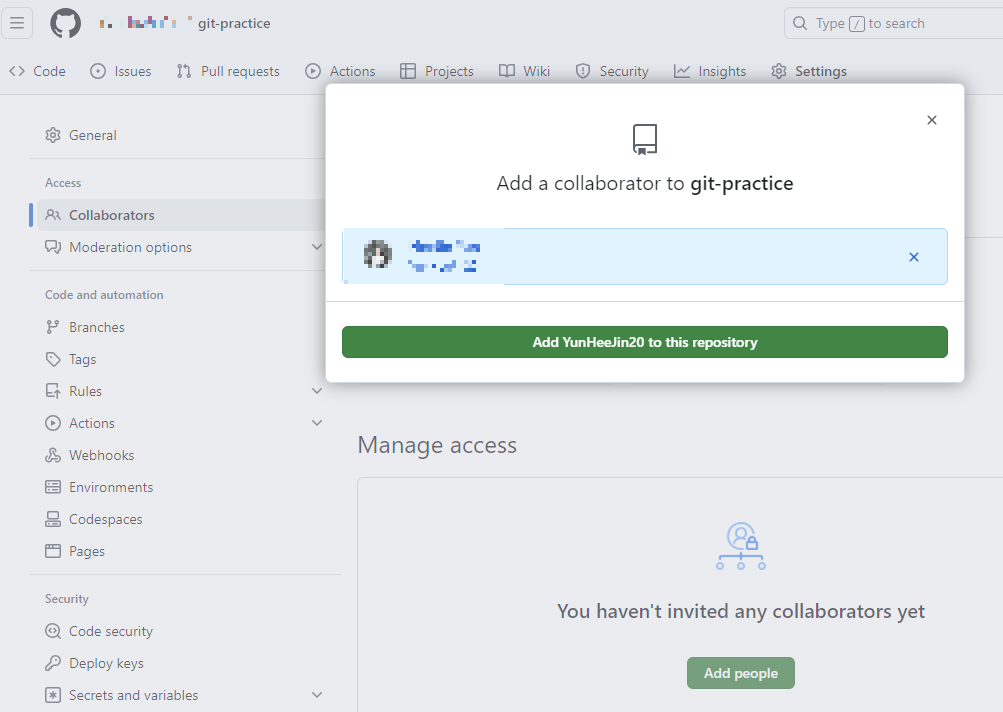
Task: Click the Issues circle-dot icon
Action: (98, 71)
